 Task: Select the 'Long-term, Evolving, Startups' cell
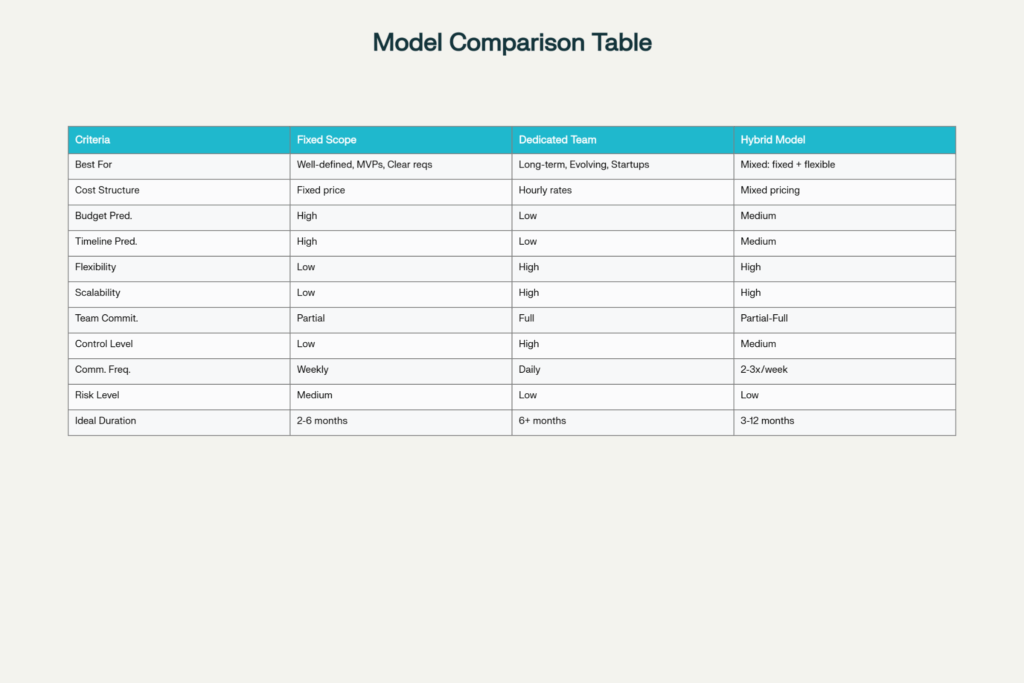(x=583, y=165)
